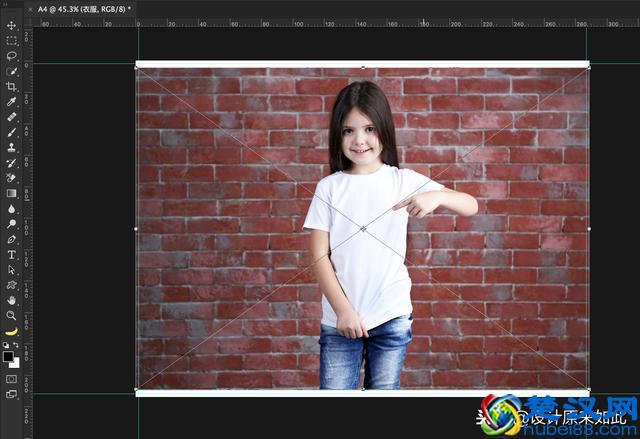The height and width of the screenshot is (439, 640).
Task: Activate the Pen tool
Action: click(11, 239)
